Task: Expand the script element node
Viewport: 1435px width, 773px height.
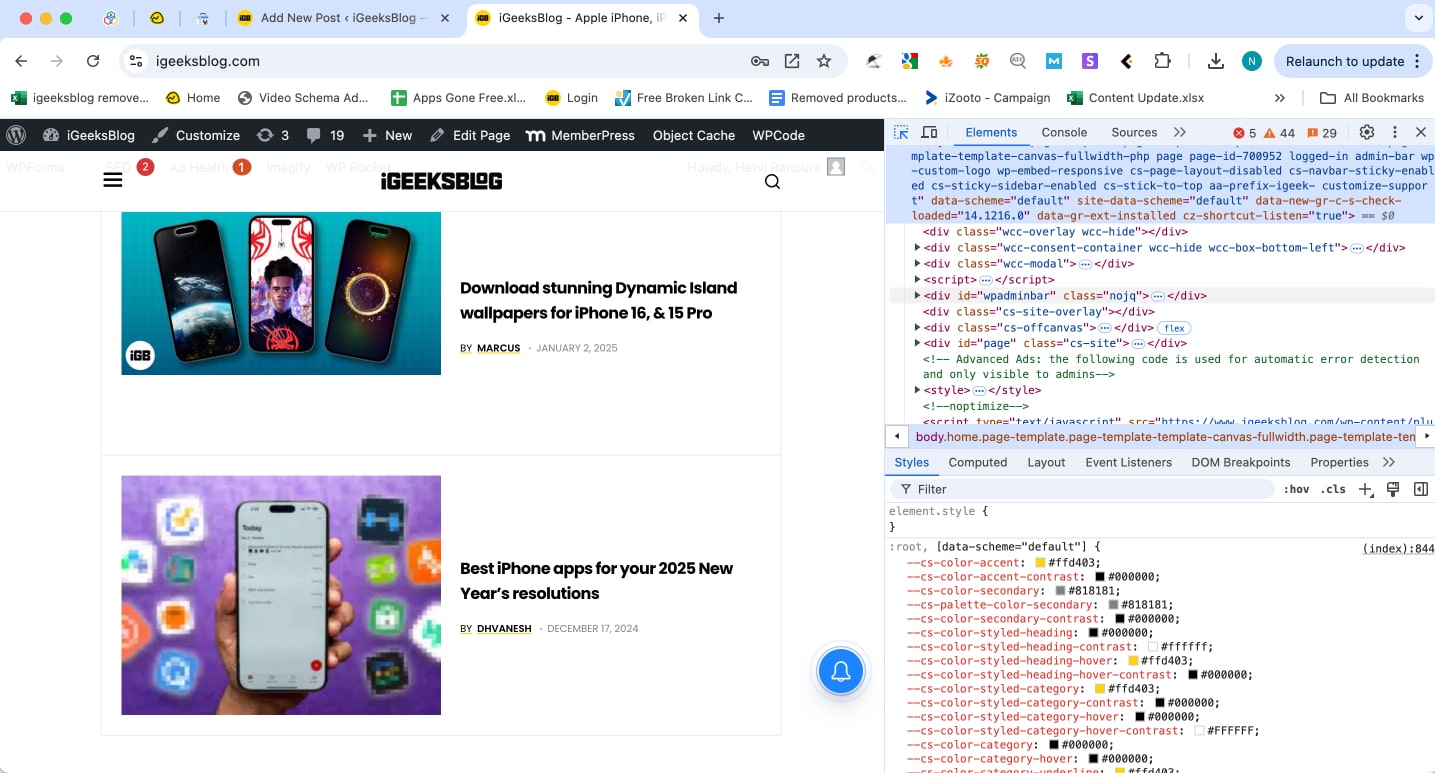Action: (918, 280)
